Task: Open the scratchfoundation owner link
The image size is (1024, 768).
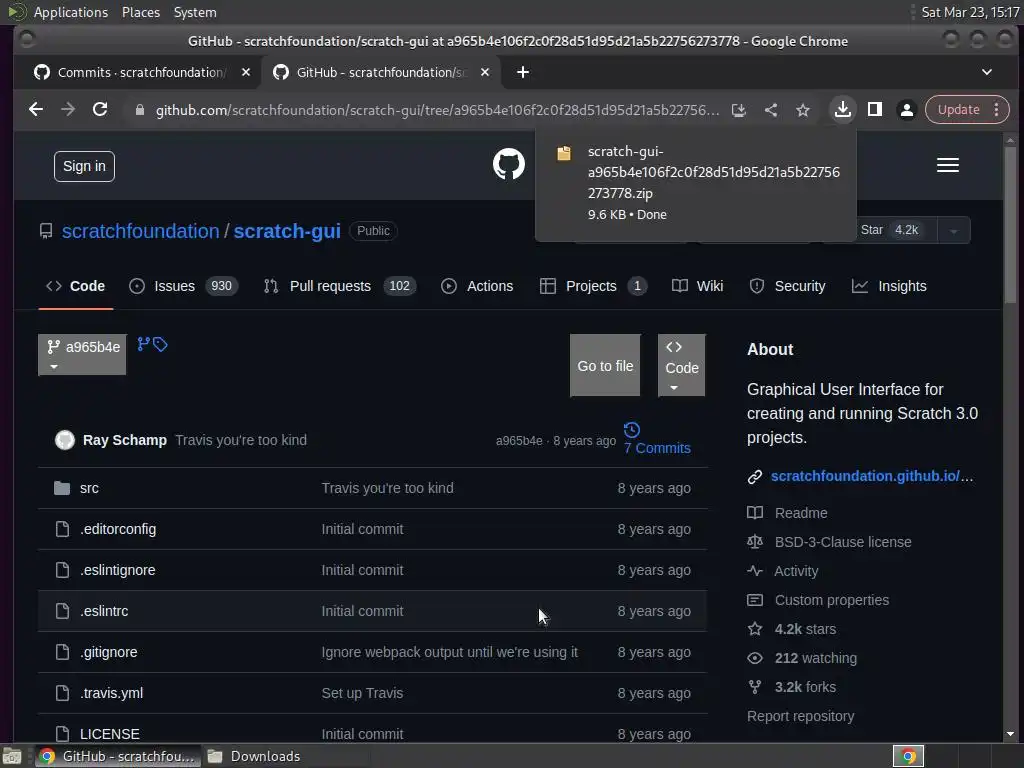Action: click(140, 231)
